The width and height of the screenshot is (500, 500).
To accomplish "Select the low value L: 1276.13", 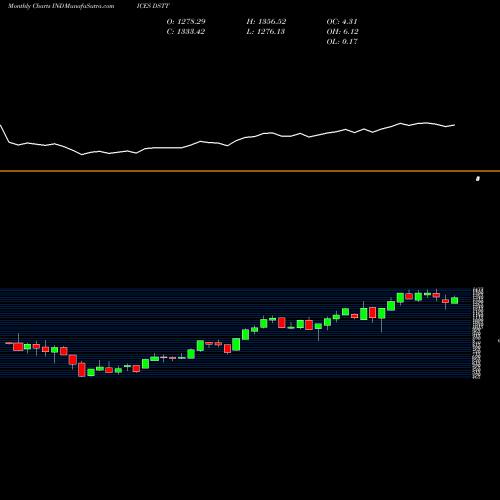I will point(266,31).
